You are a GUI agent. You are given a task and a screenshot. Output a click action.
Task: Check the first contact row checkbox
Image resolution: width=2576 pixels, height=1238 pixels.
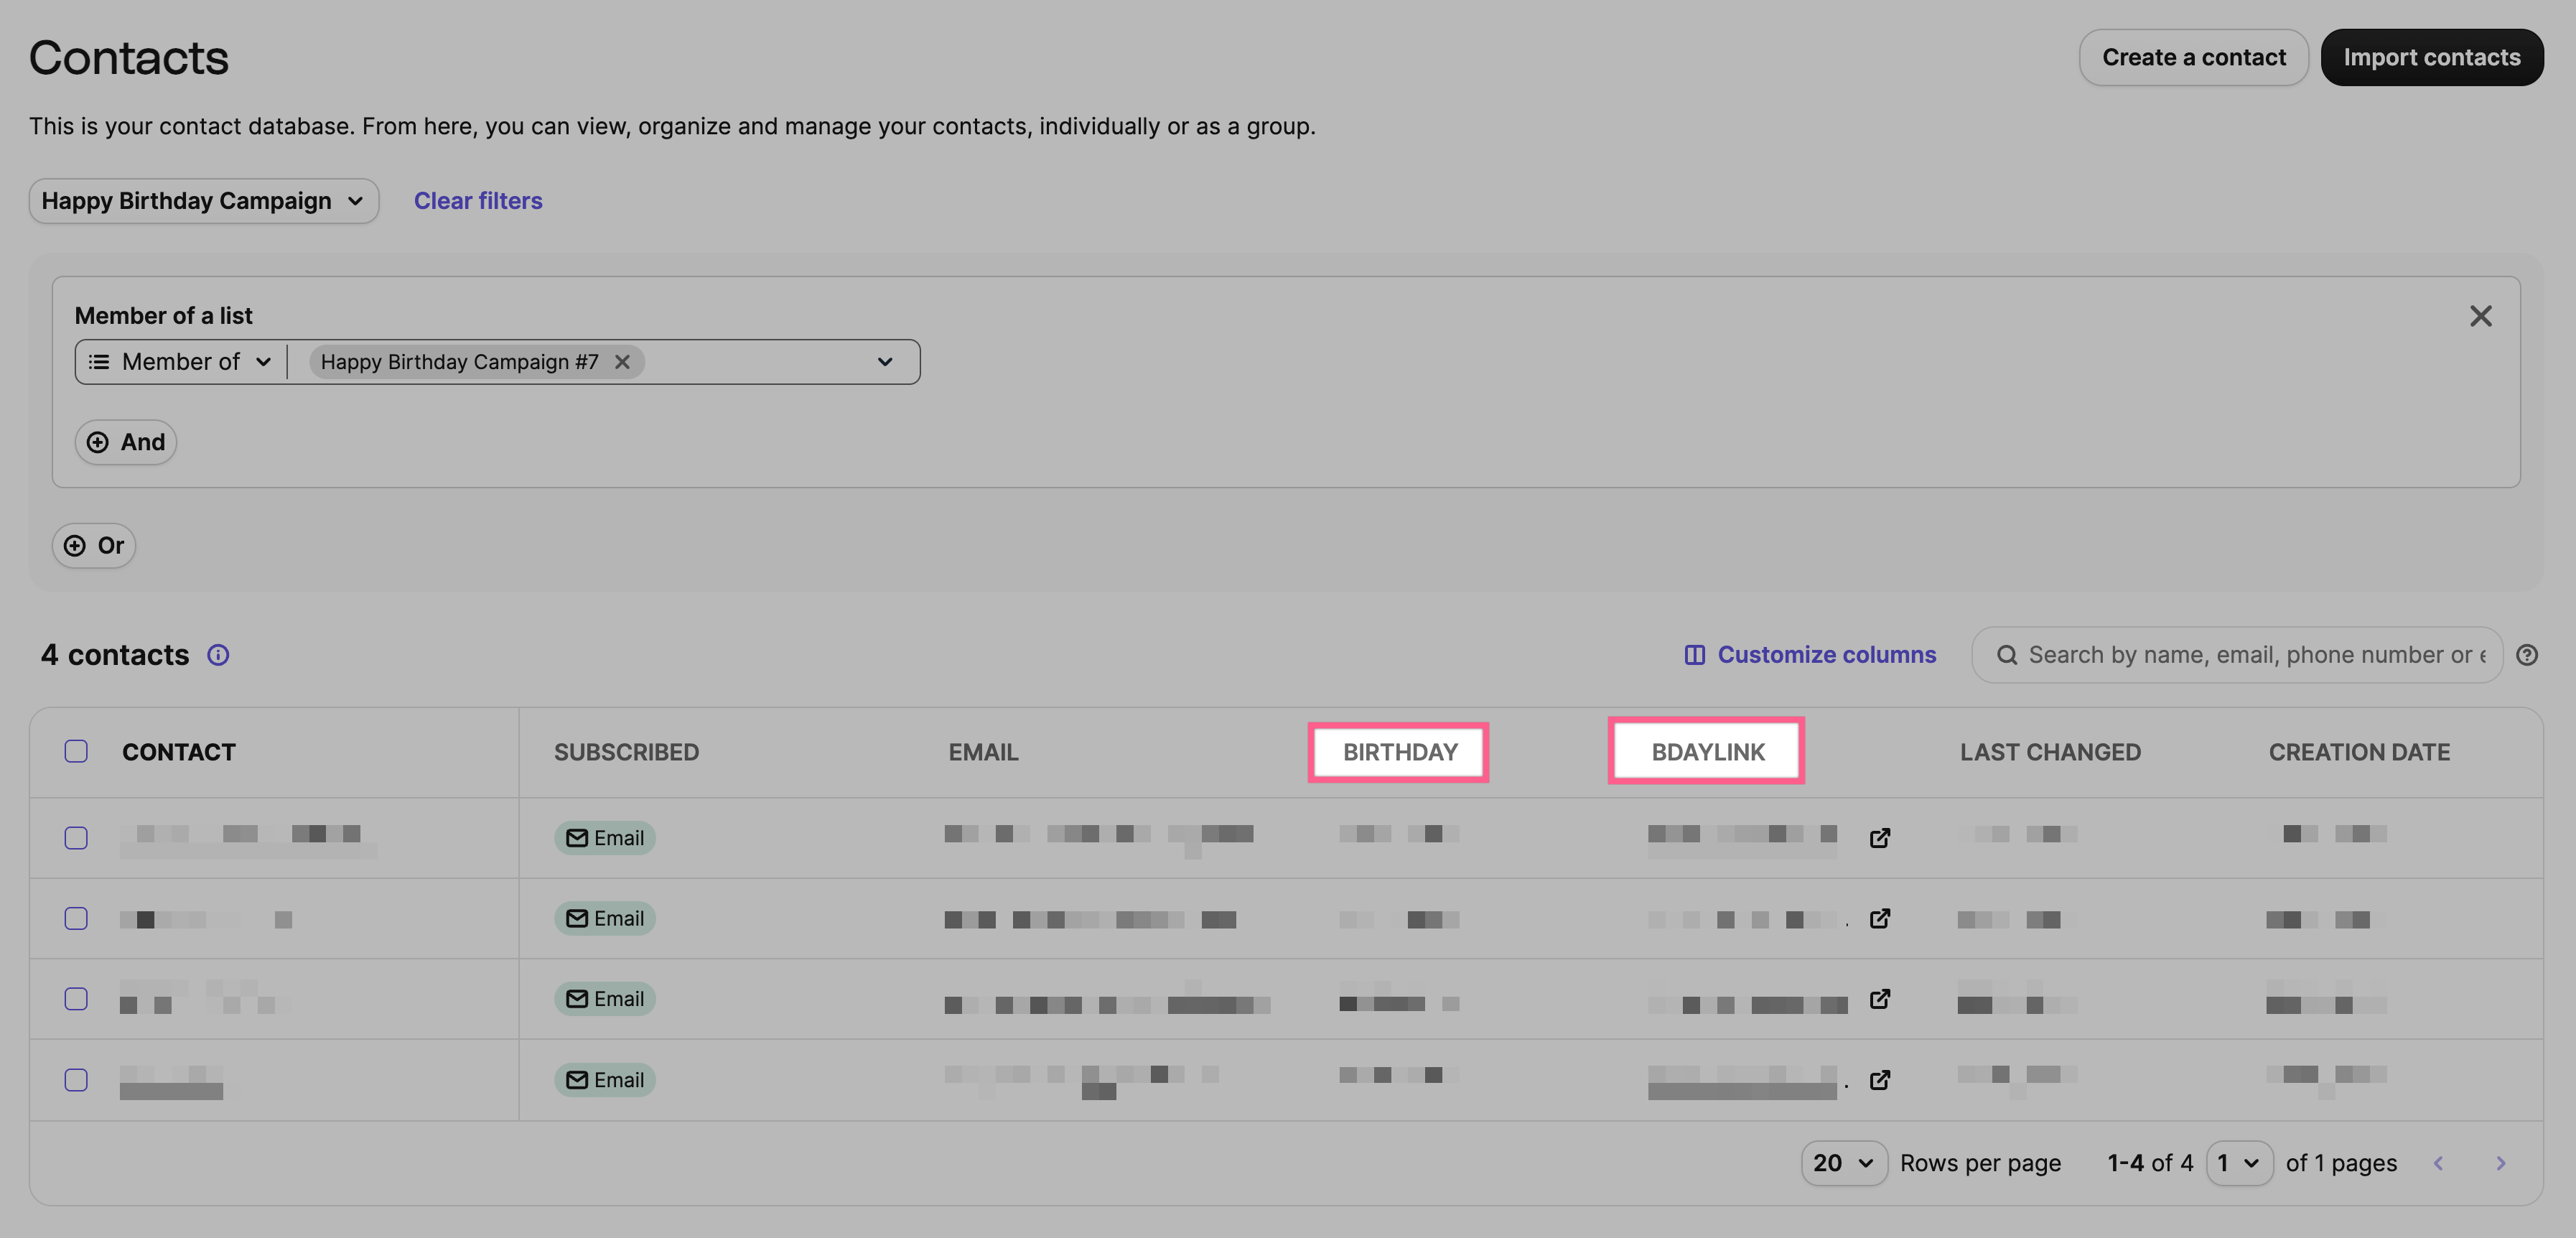coord(76,838)
